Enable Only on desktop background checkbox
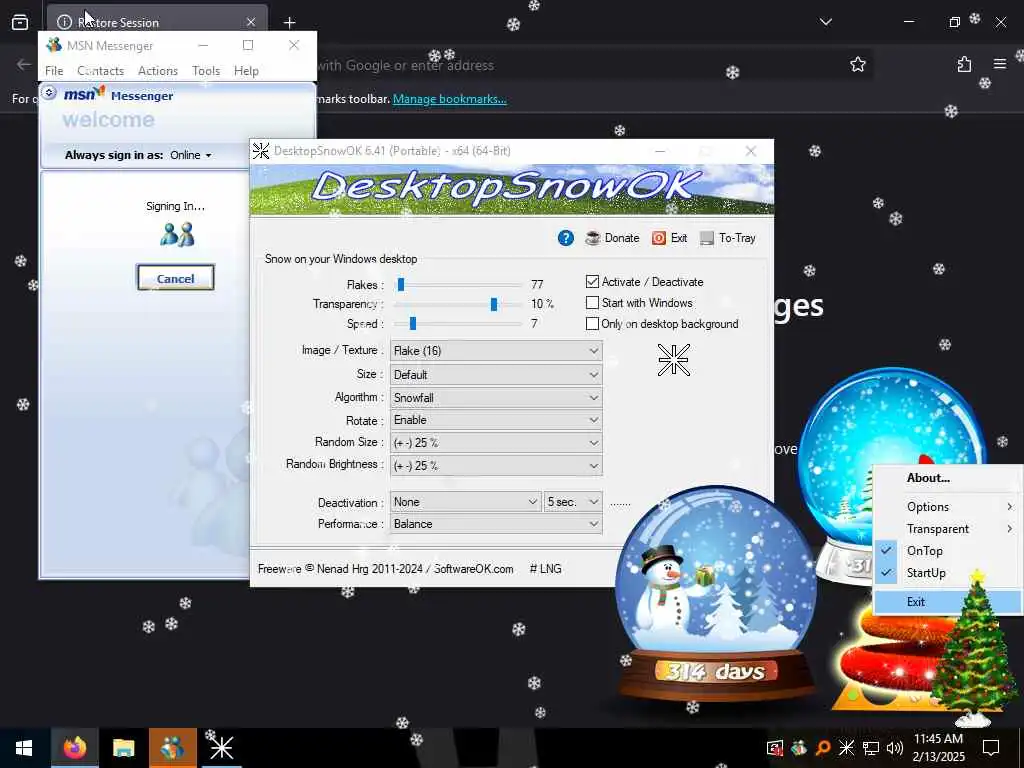The image size is (1024, 768). [x=592, y=324]
